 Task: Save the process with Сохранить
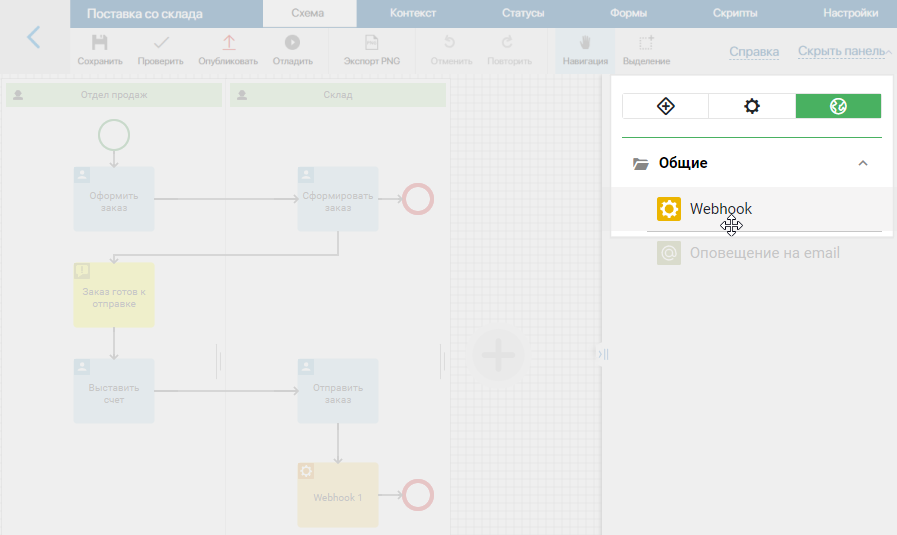coord(99,50)
